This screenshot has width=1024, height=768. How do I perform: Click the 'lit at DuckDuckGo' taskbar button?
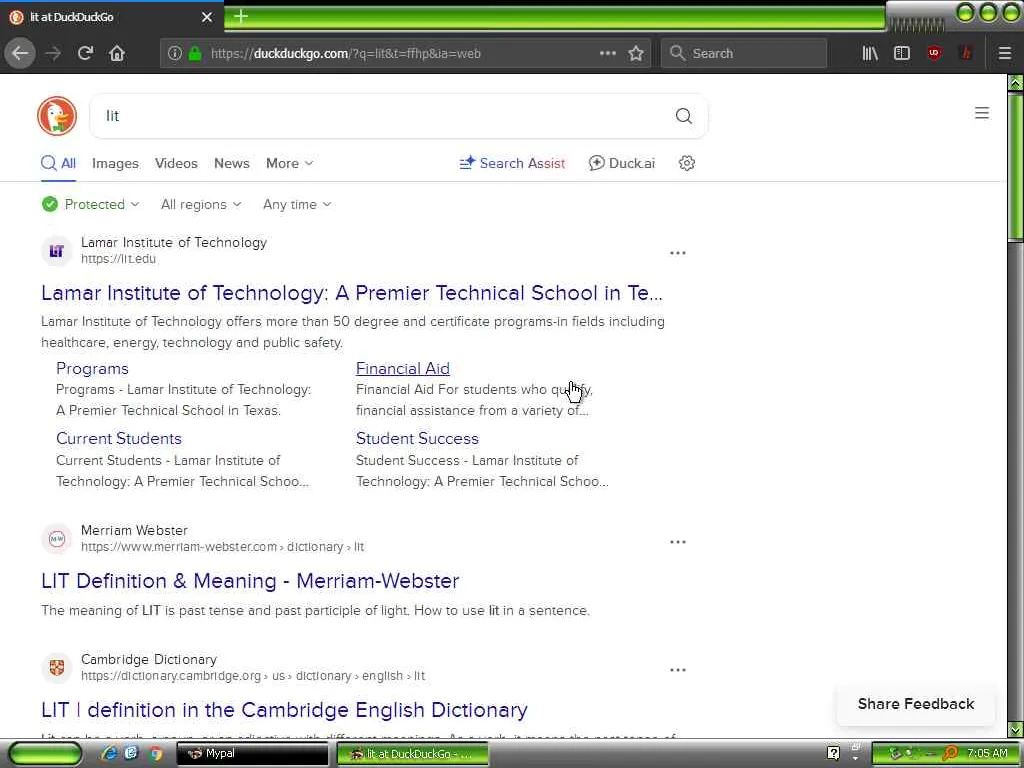(412, 753)
